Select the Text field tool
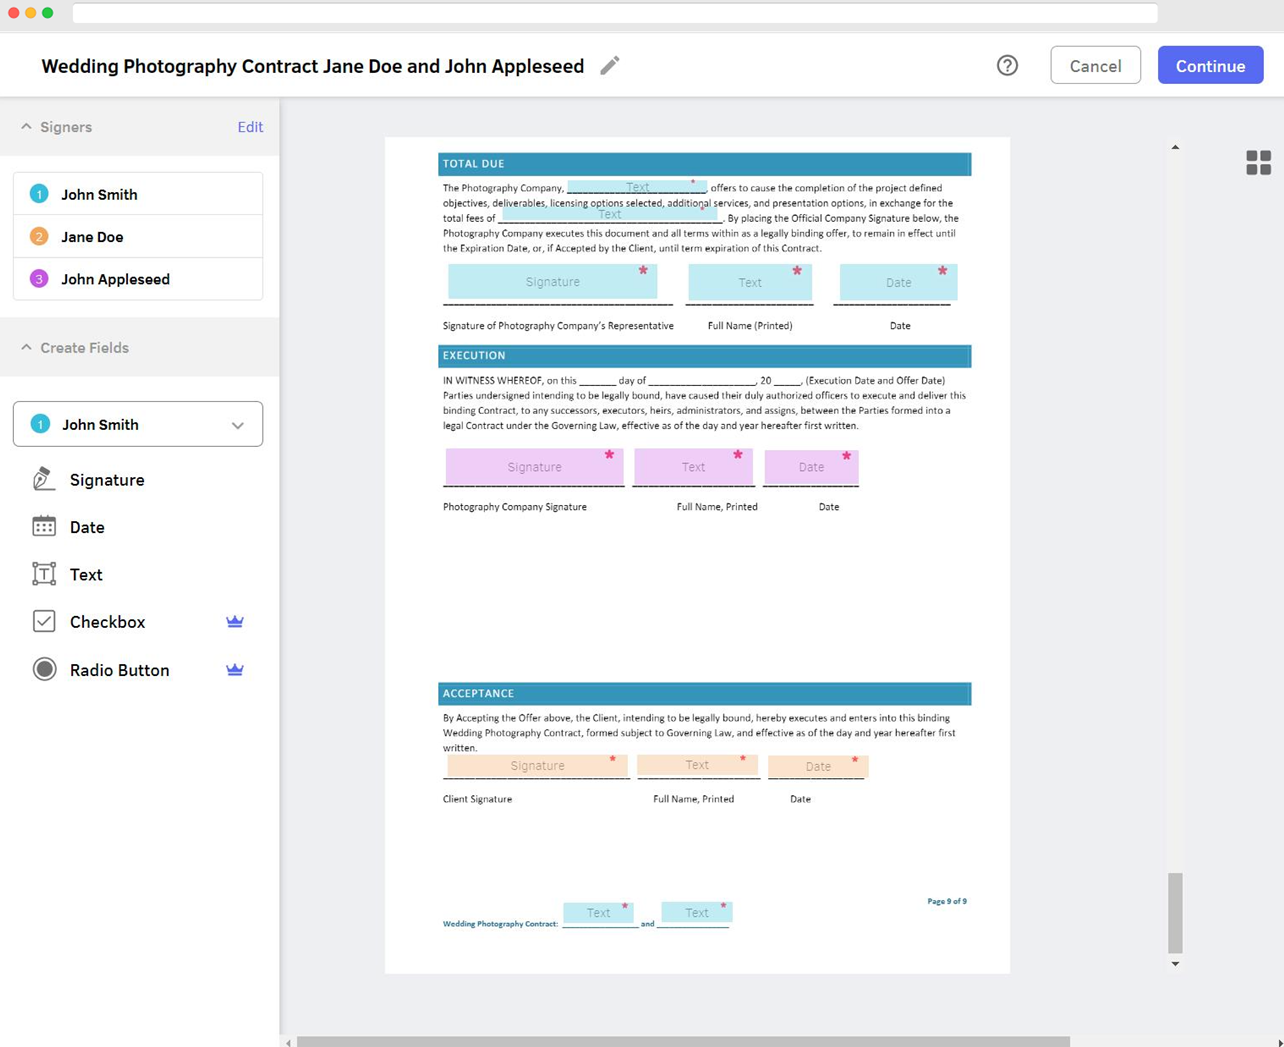Image resolution: width=1284 pixels, height=1047 pixels. click(x=86, y=574)
